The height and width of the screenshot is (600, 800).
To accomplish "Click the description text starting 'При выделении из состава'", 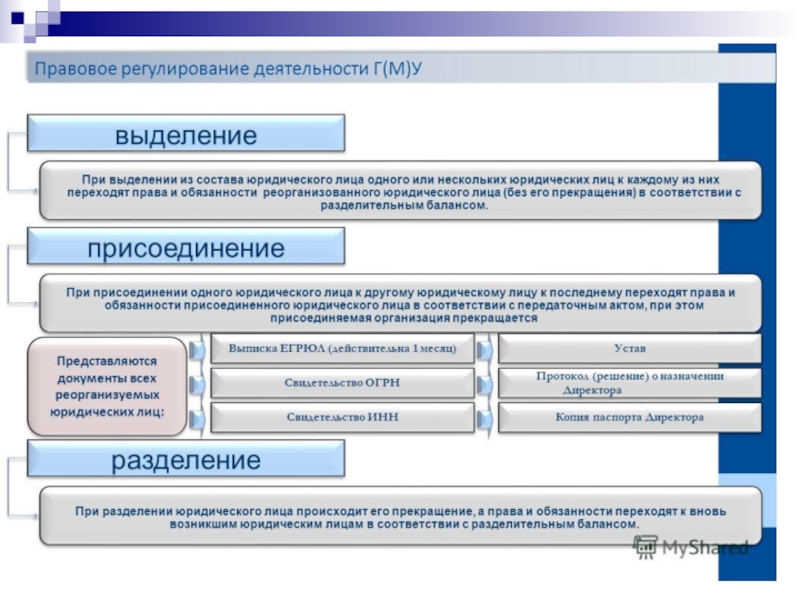I will click(x=403, y=192).
